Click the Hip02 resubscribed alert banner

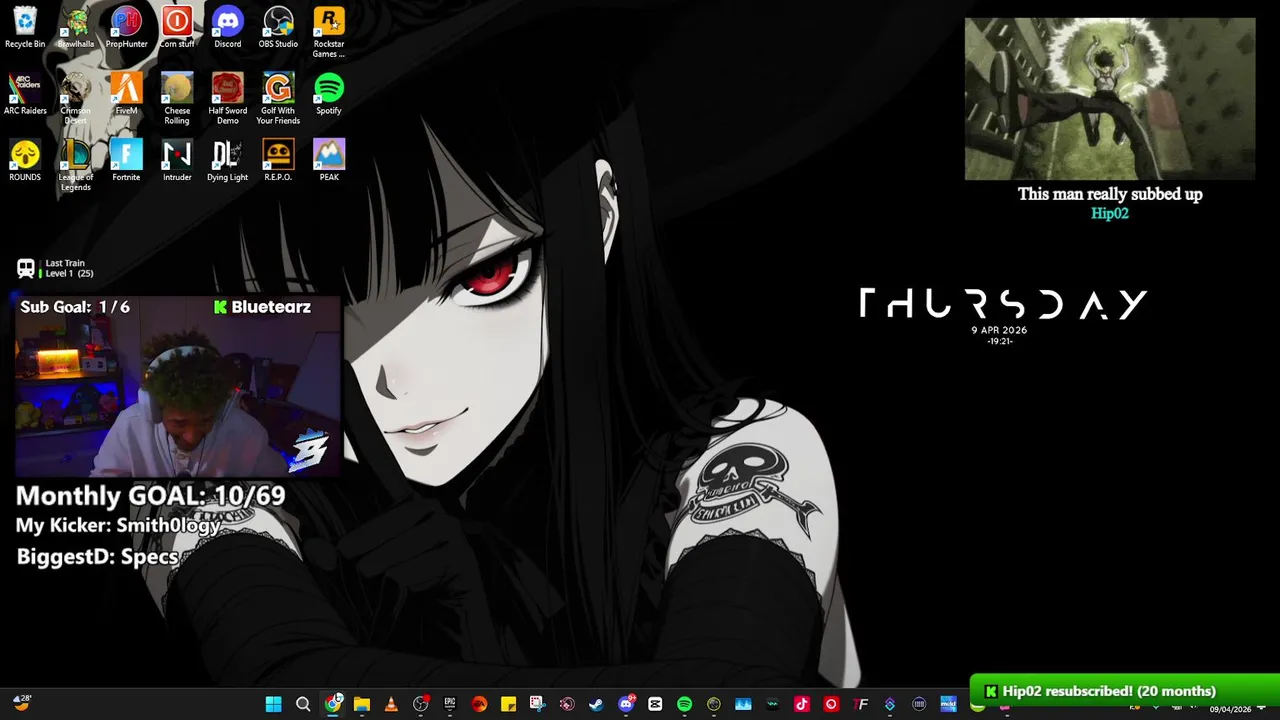coord(1125,691)
